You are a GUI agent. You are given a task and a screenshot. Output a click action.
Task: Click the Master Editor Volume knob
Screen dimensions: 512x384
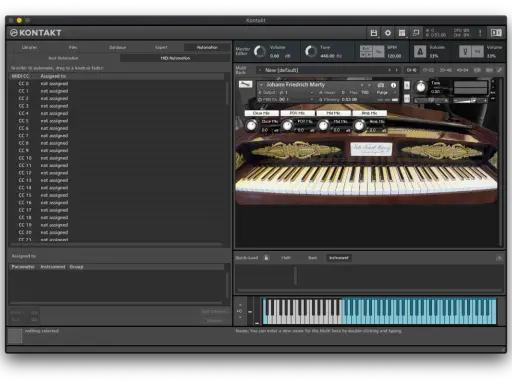pos(260,51)
